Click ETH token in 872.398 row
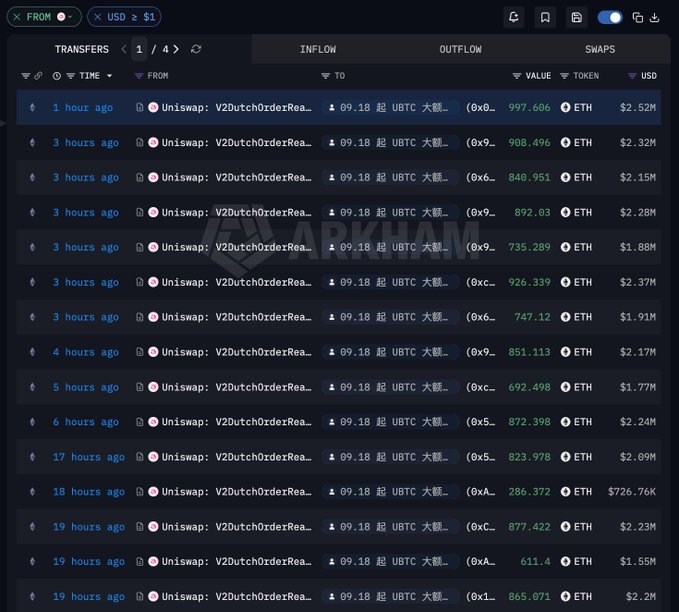Image resolution: width=679 pixels, height=612 pixels. [x=576, y=422]
